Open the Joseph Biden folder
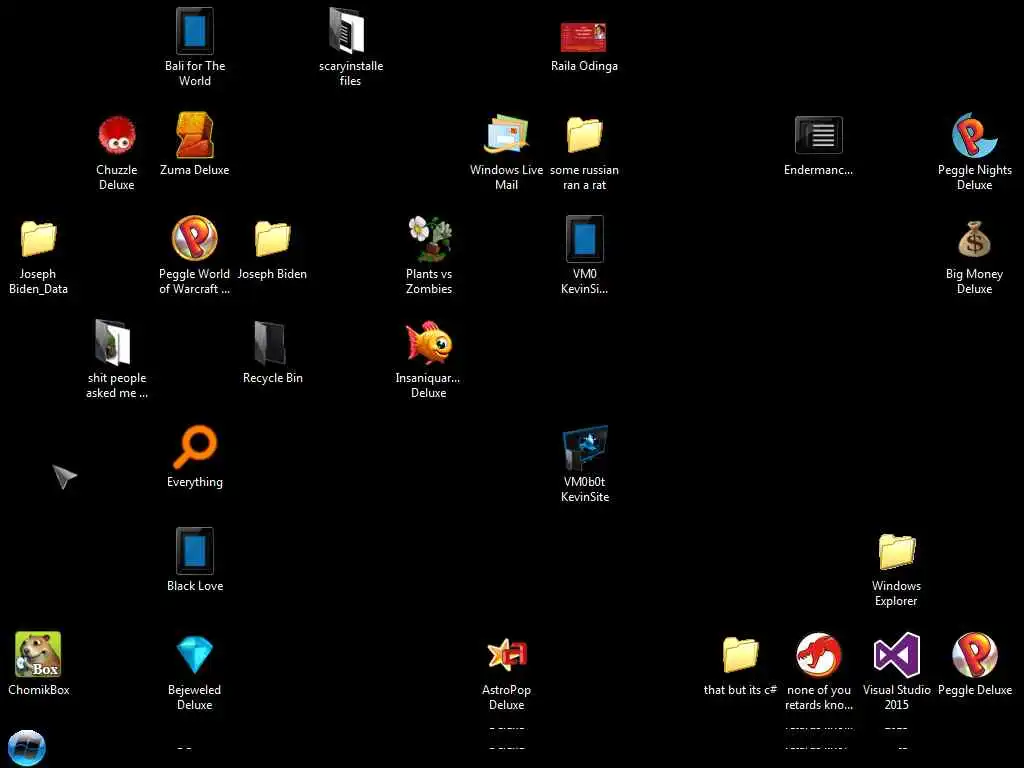Viewport: 1024px width, 768px height. pos(272,238)
